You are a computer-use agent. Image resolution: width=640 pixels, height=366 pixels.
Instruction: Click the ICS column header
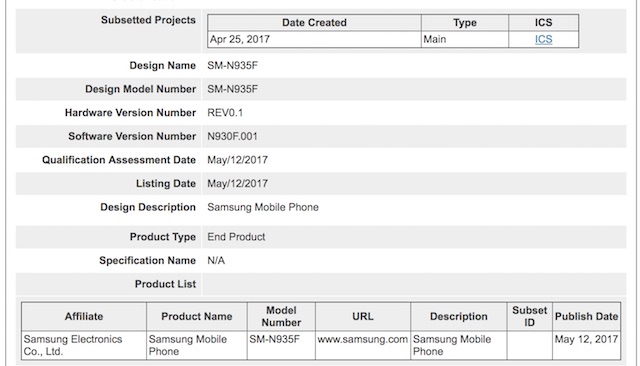pos(543,22)
